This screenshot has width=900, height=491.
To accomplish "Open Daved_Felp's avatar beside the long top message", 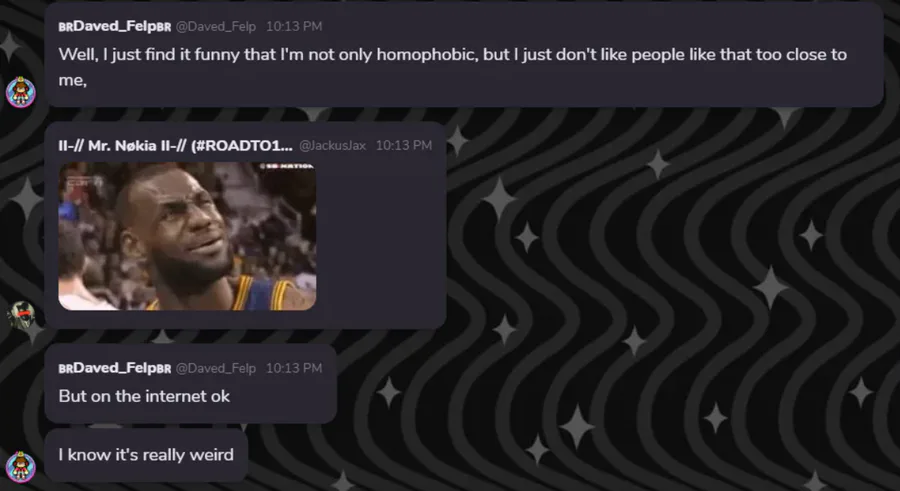I will coord(21,92).
